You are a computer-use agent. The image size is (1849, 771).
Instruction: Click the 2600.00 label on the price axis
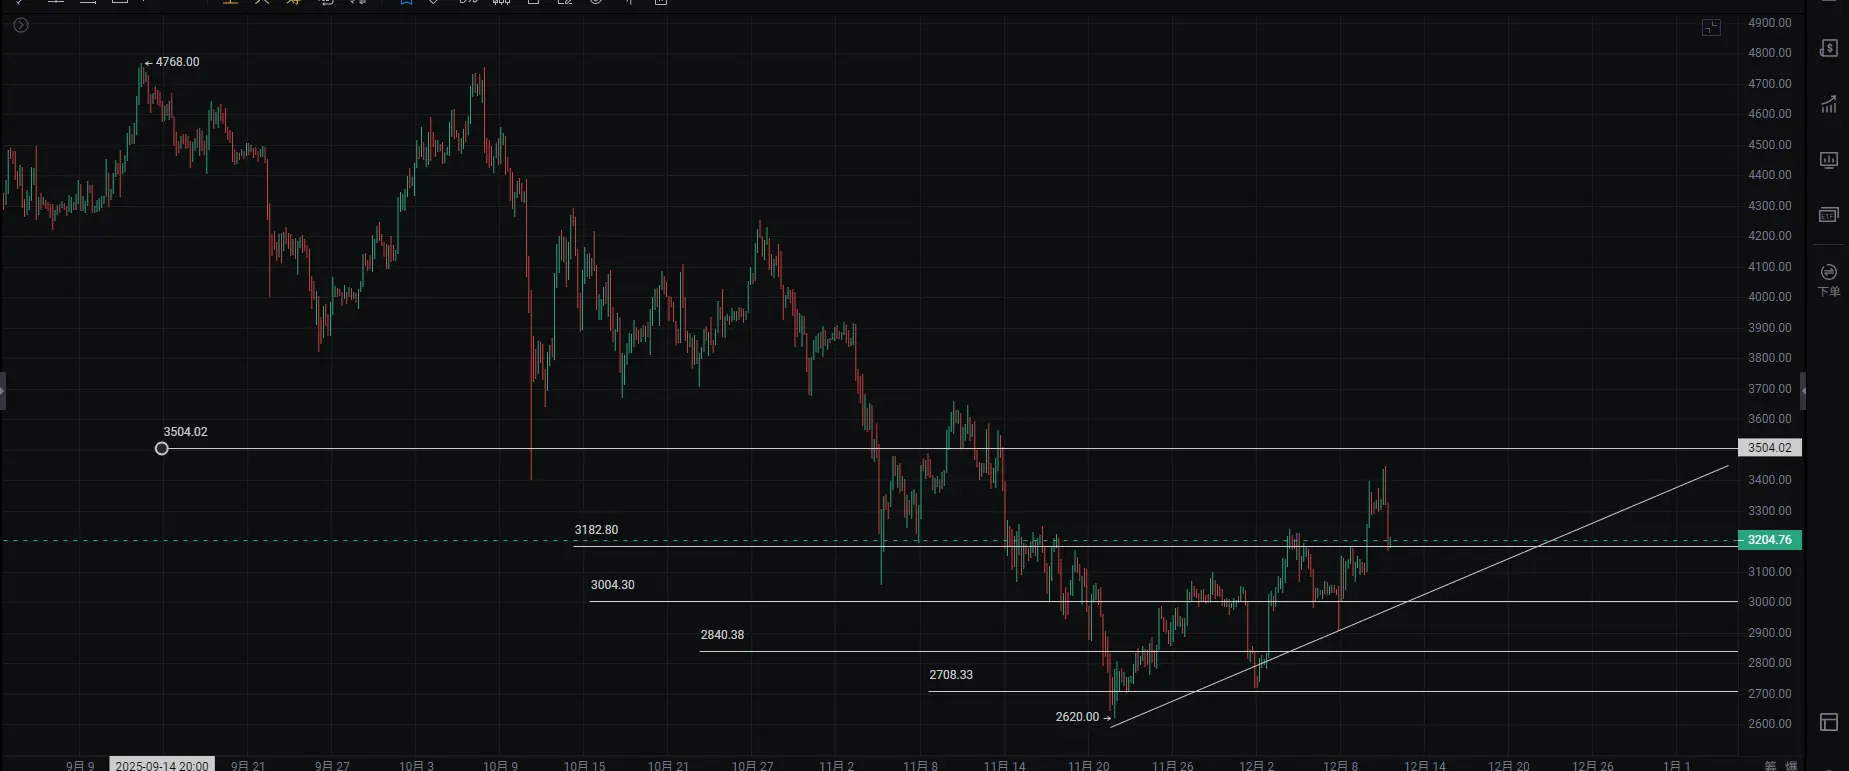[x=1770, y=724]
